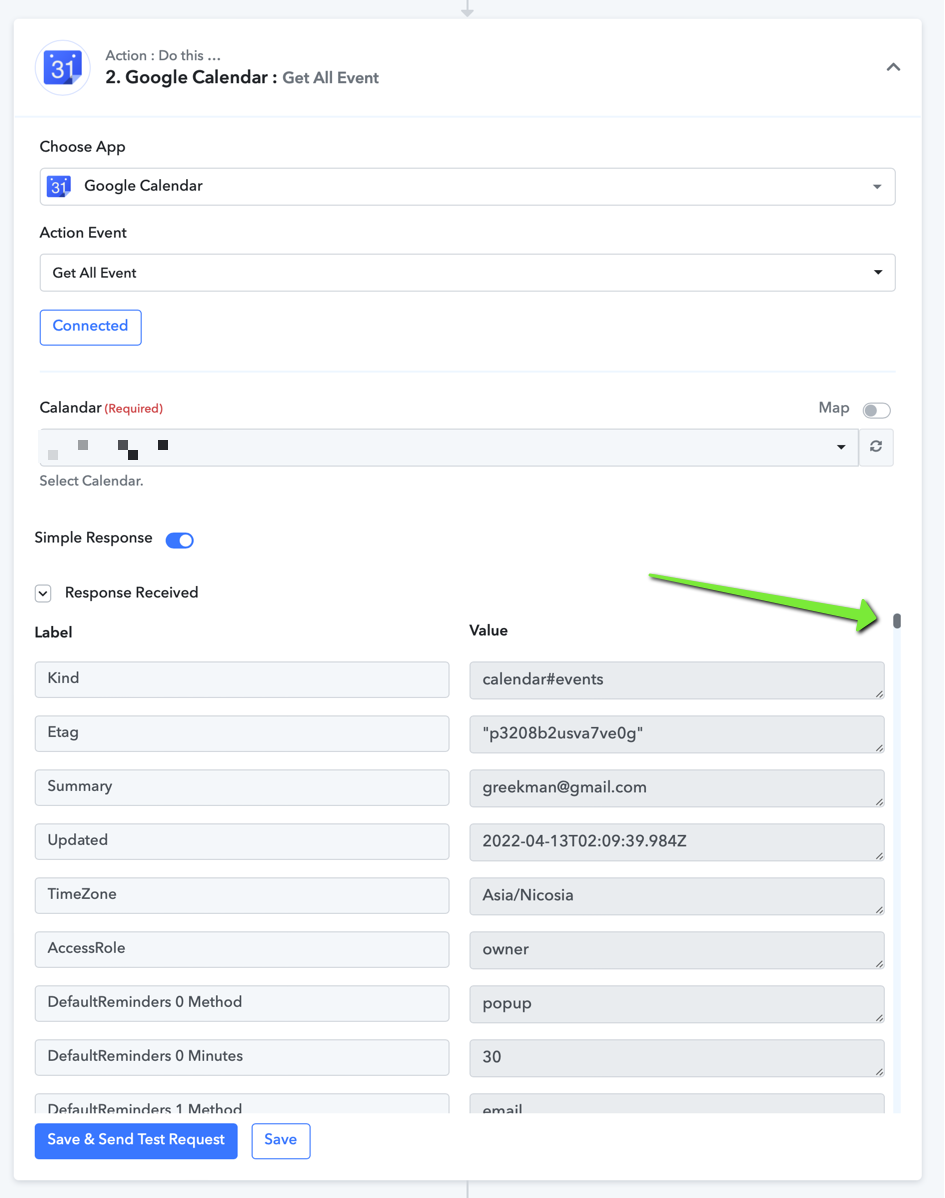Click the TimeZone label field
The image size is (945, 1198).
pos(241,895)
